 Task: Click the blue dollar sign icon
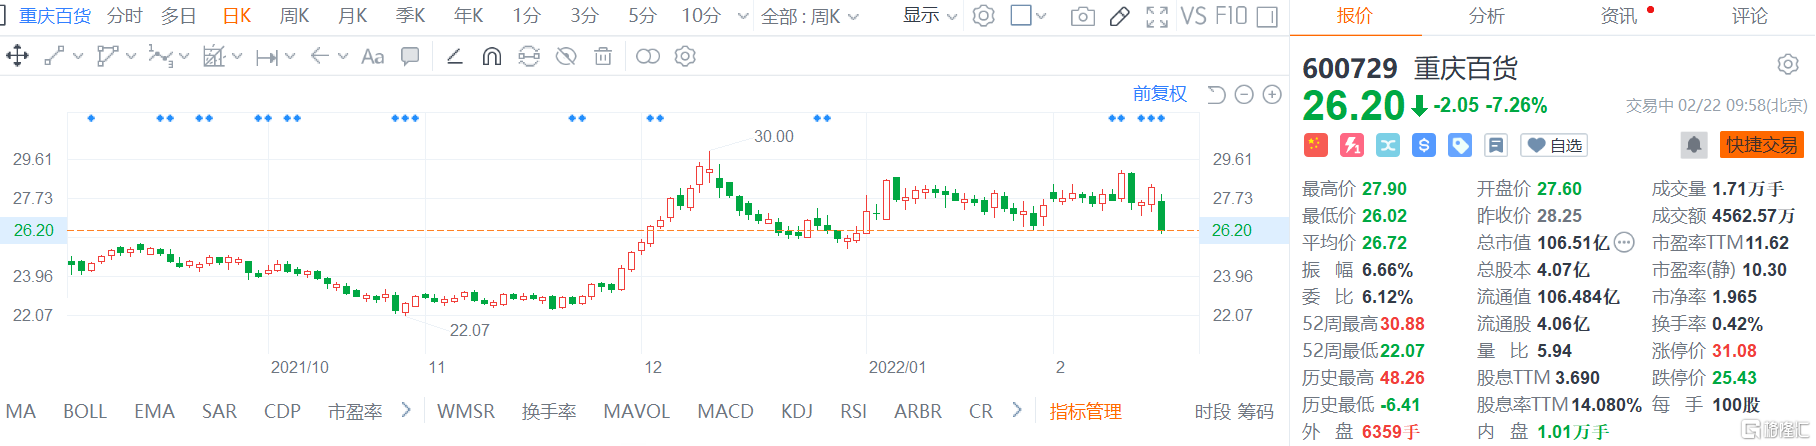[1424, 145]
